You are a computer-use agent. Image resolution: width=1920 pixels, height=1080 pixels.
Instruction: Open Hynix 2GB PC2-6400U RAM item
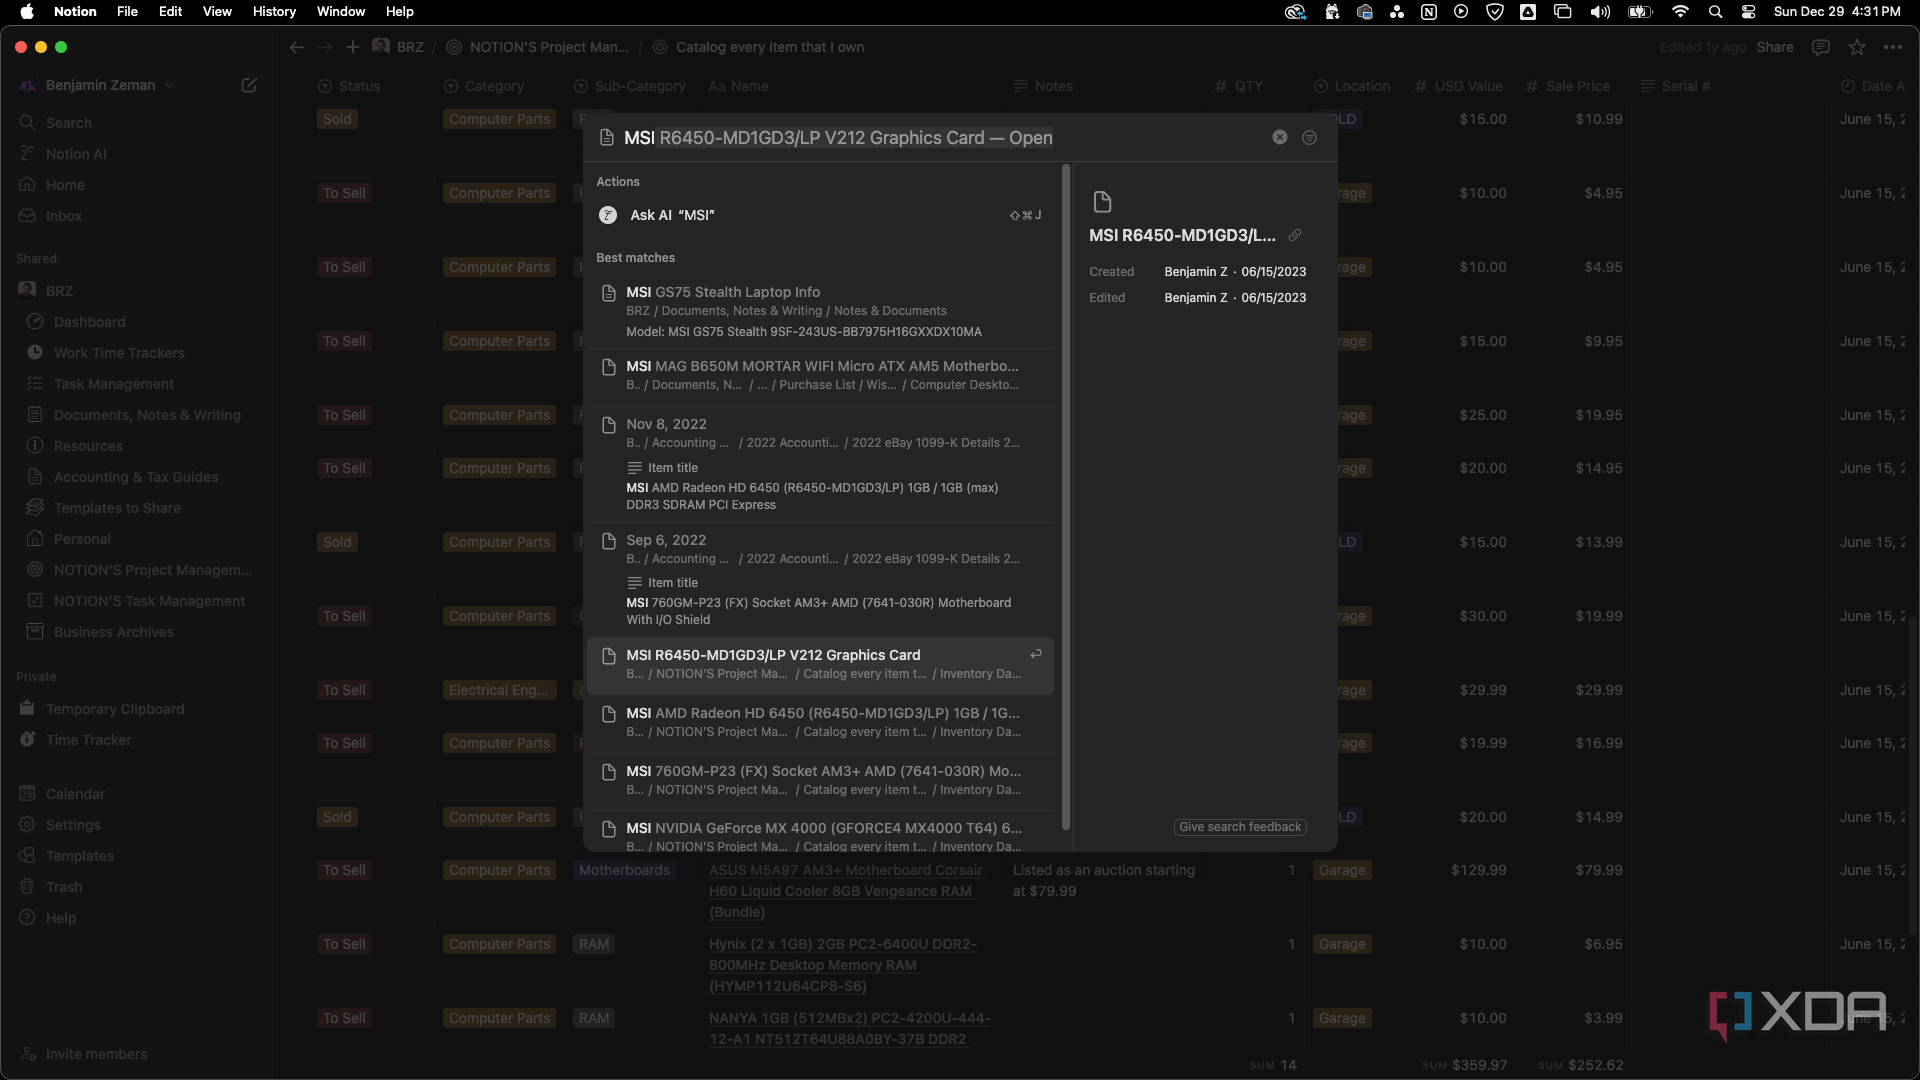842,965
